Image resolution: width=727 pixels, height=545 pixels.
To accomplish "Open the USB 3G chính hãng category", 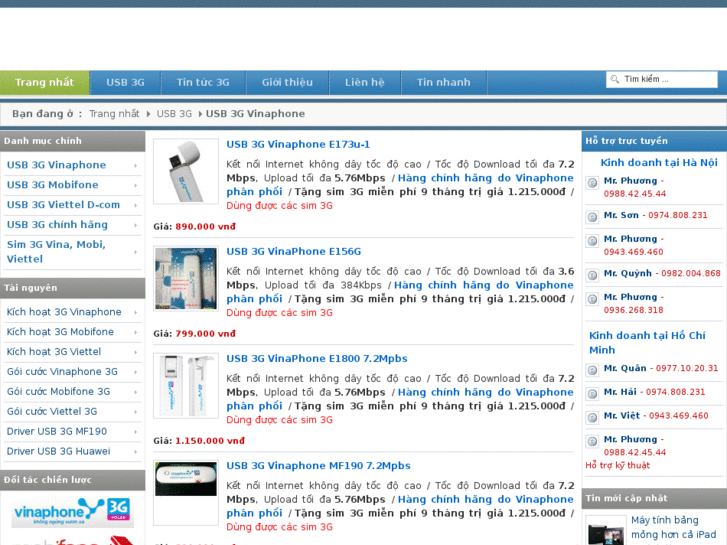I will (x=57, y=225).
